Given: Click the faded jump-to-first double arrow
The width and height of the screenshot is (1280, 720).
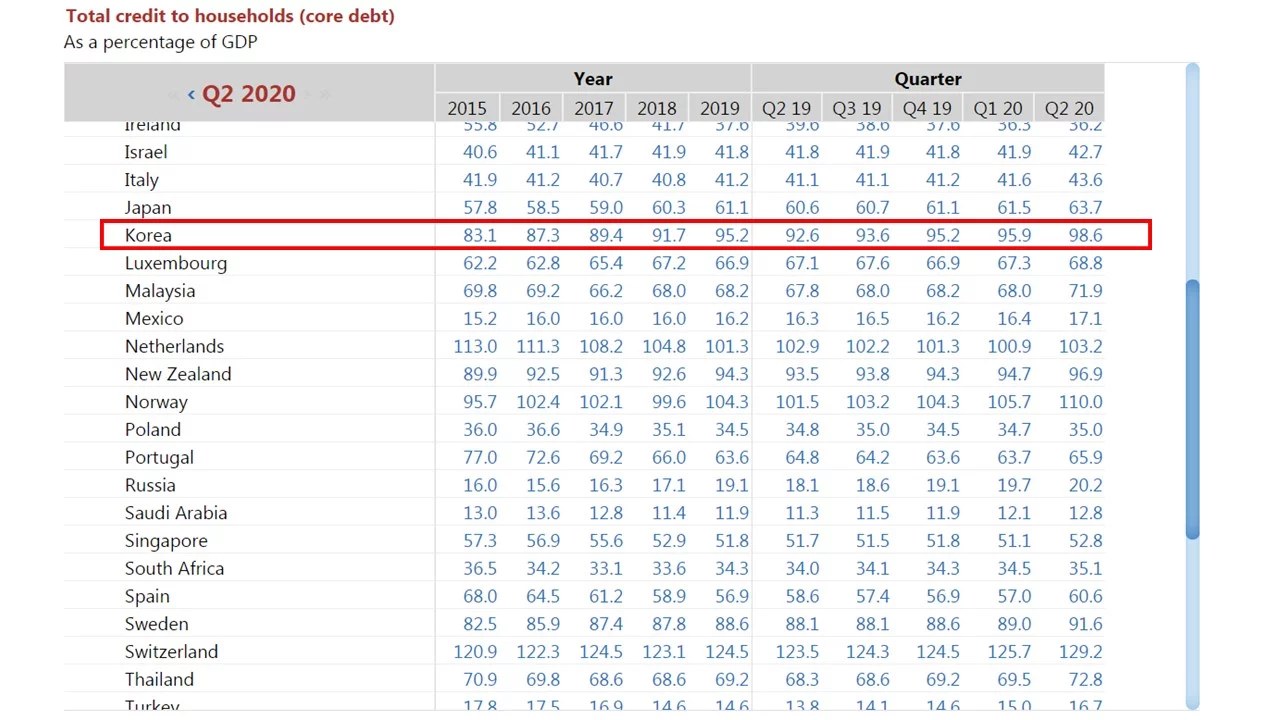Looking at the screenshot, I should point(174,94).
